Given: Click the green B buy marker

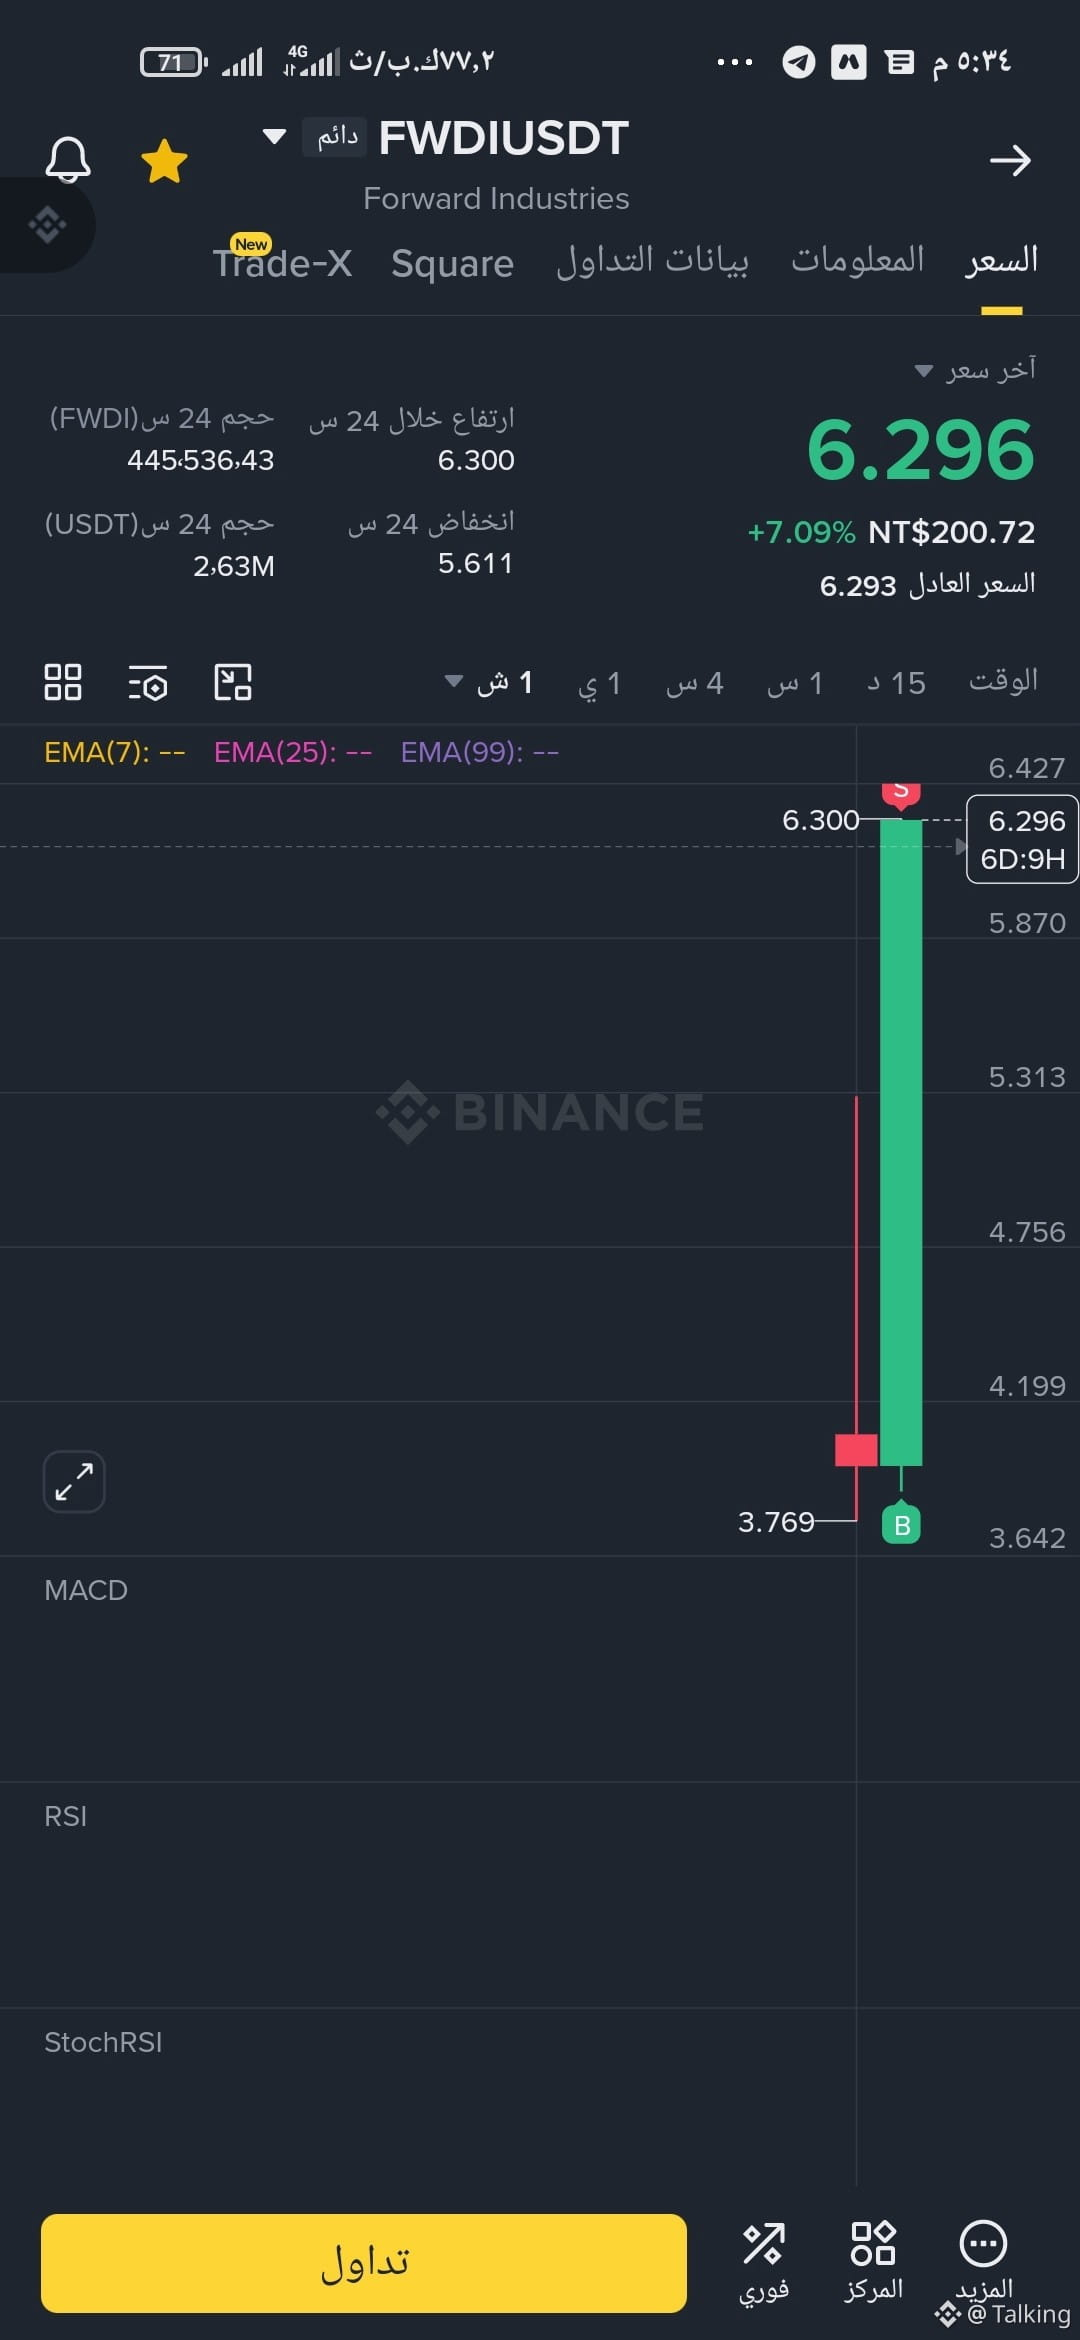Looking at the screenshot, I should 901,1524.
